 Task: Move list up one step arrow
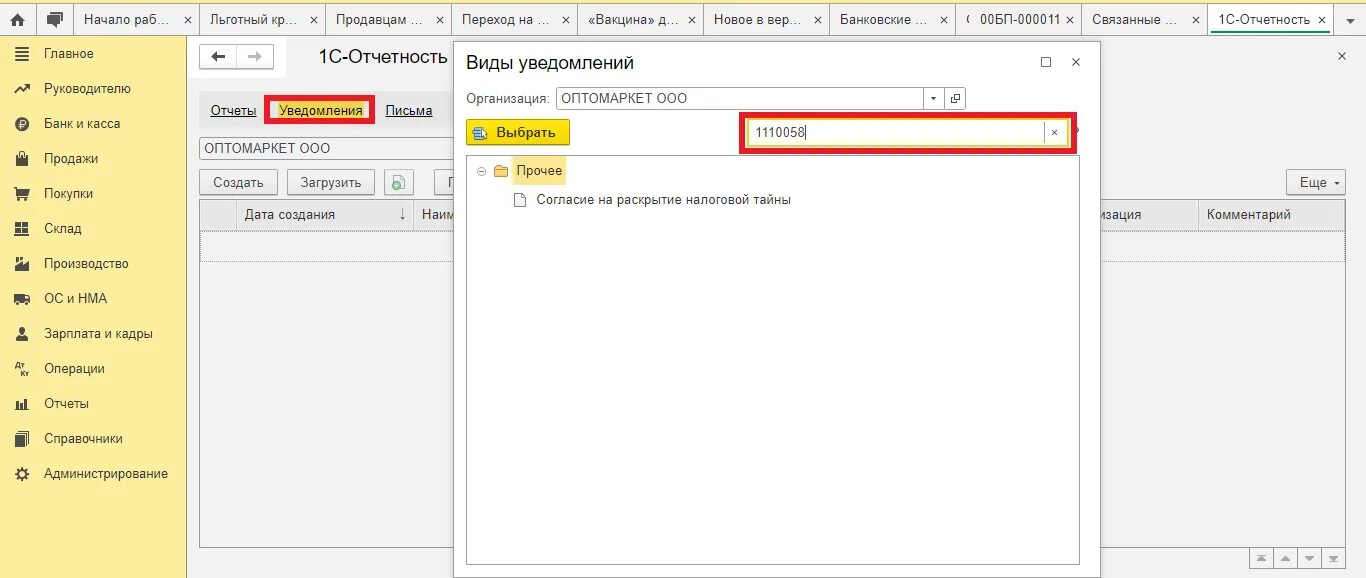[1286, 558]
